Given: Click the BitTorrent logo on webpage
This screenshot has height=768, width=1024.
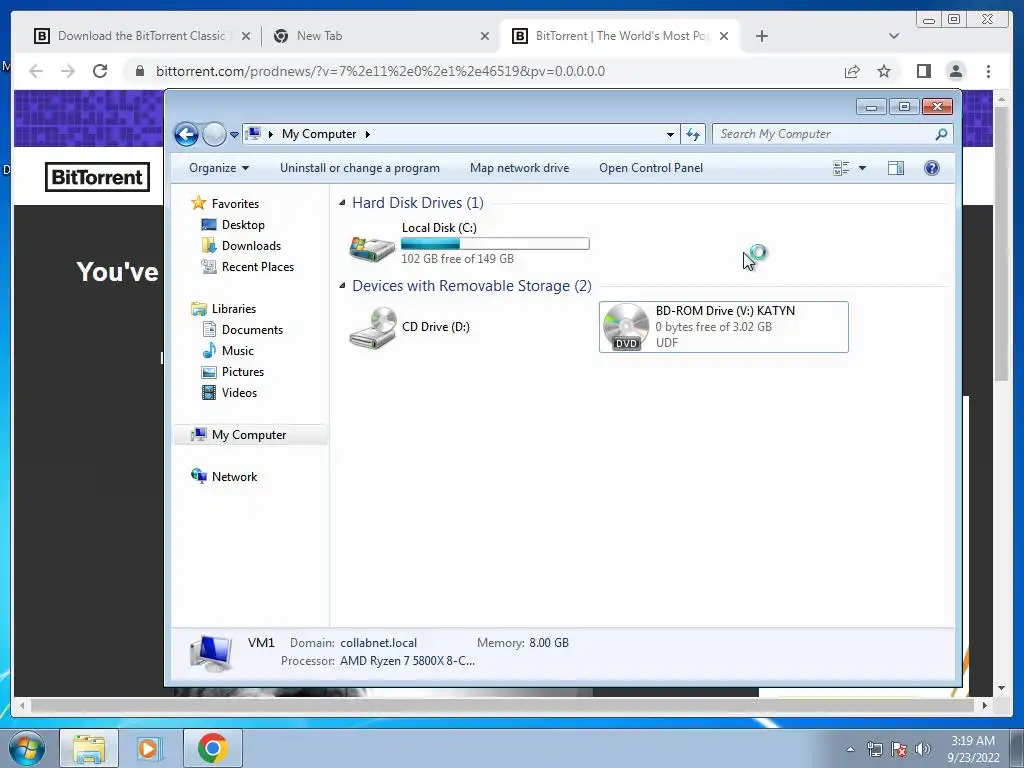Looking at the screenshot, I should pos(97,177).
